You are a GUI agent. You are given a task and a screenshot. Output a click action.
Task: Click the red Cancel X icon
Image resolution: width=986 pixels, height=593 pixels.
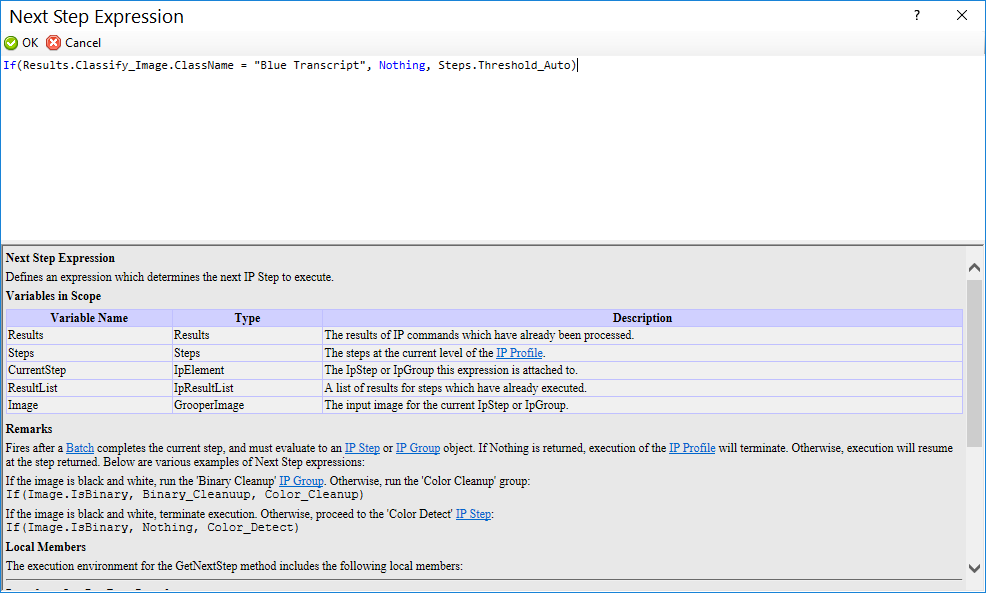click(54, 43)
